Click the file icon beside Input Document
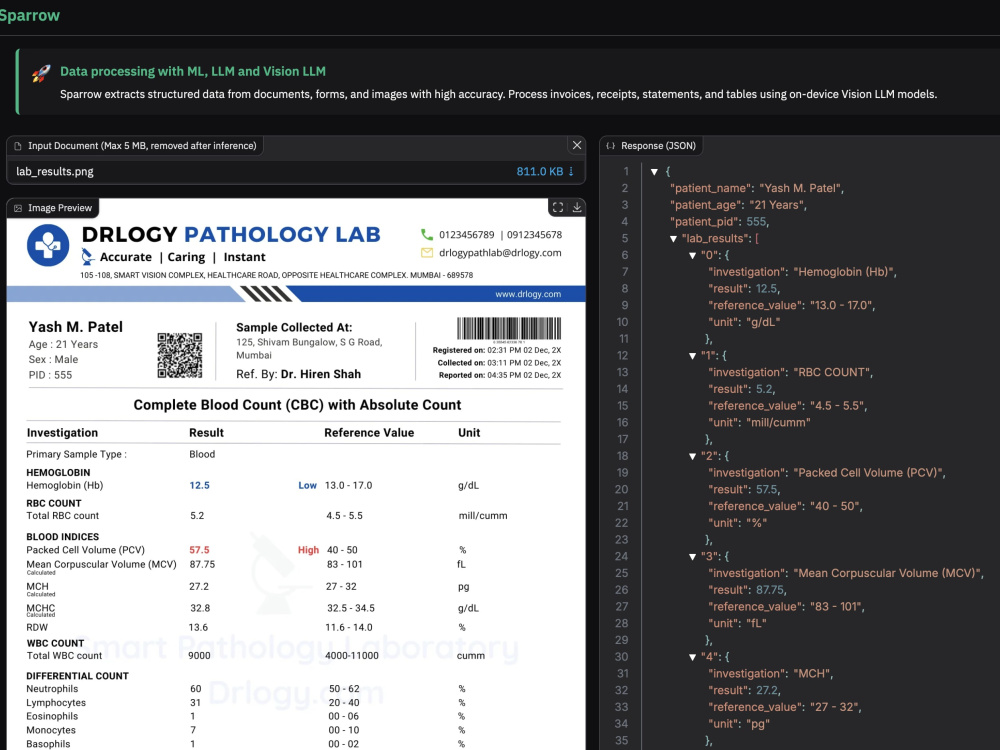The image size is (1000, 750). point(18,146)
